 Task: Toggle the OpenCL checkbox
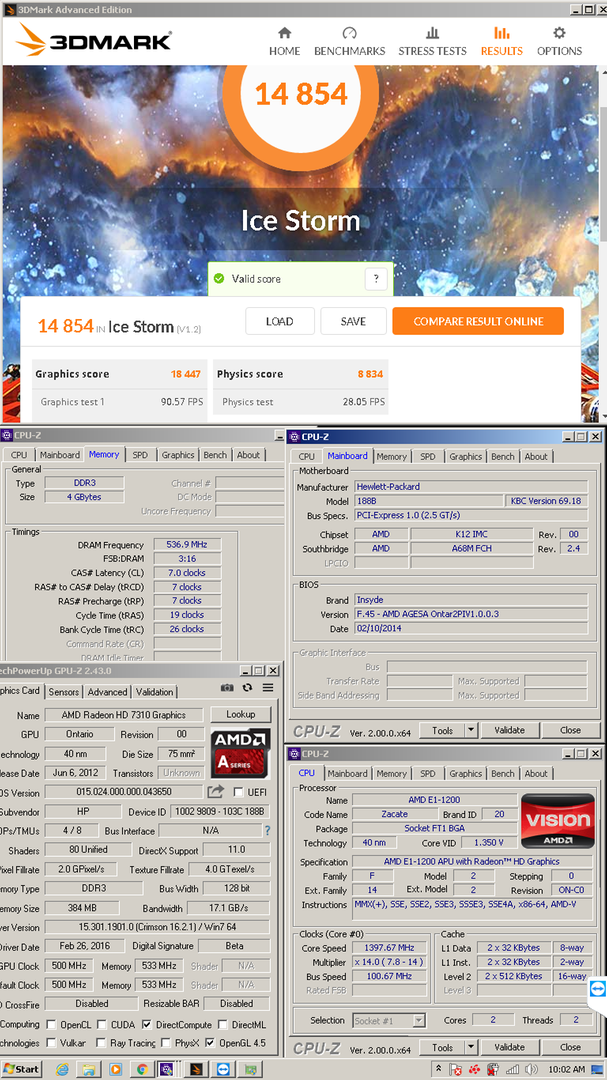click(49, 1024)
